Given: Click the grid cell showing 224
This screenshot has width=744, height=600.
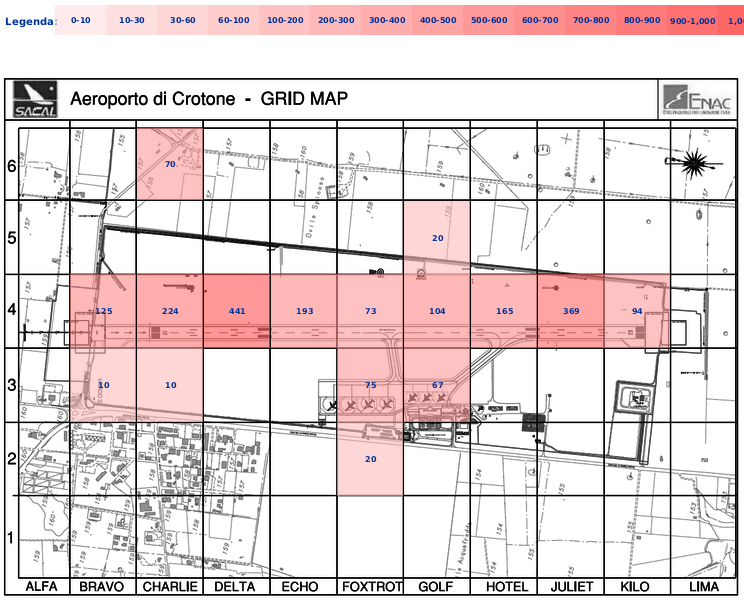Looking at the screenshot, I should point(170,311).
